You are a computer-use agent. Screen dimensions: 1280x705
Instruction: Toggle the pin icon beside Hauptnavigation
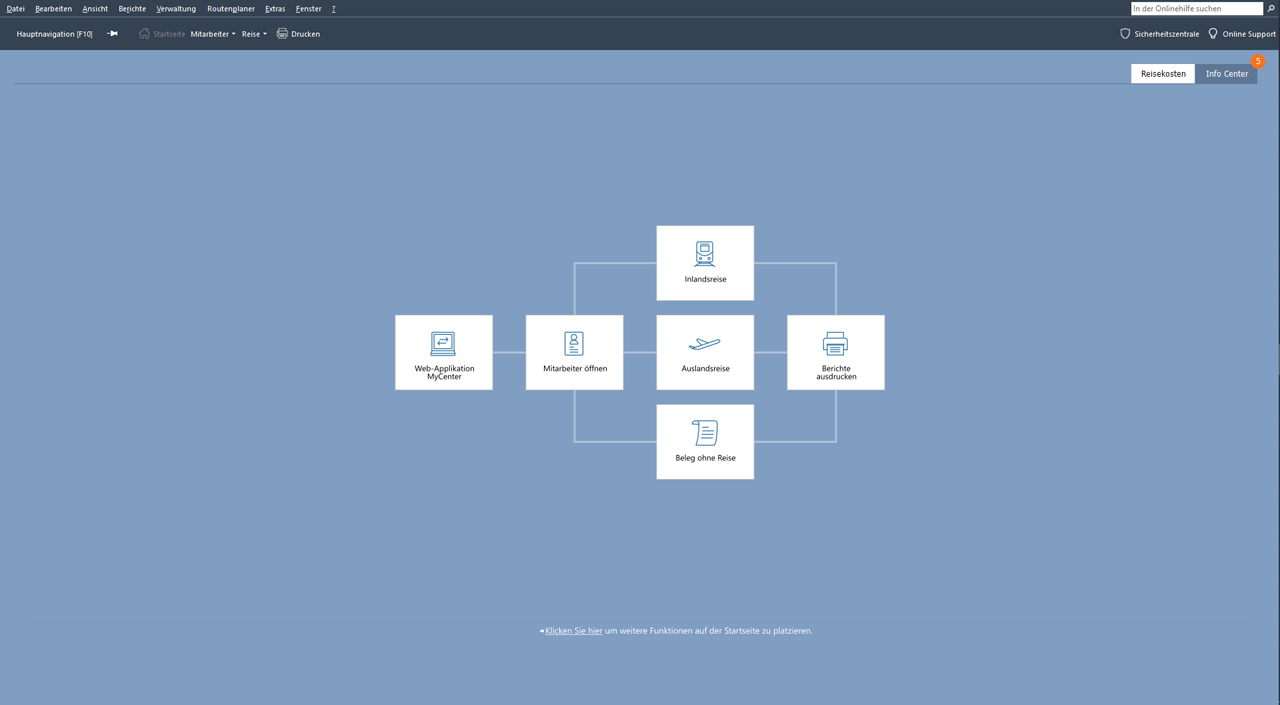pyautogui.click(x=113, y=34)
